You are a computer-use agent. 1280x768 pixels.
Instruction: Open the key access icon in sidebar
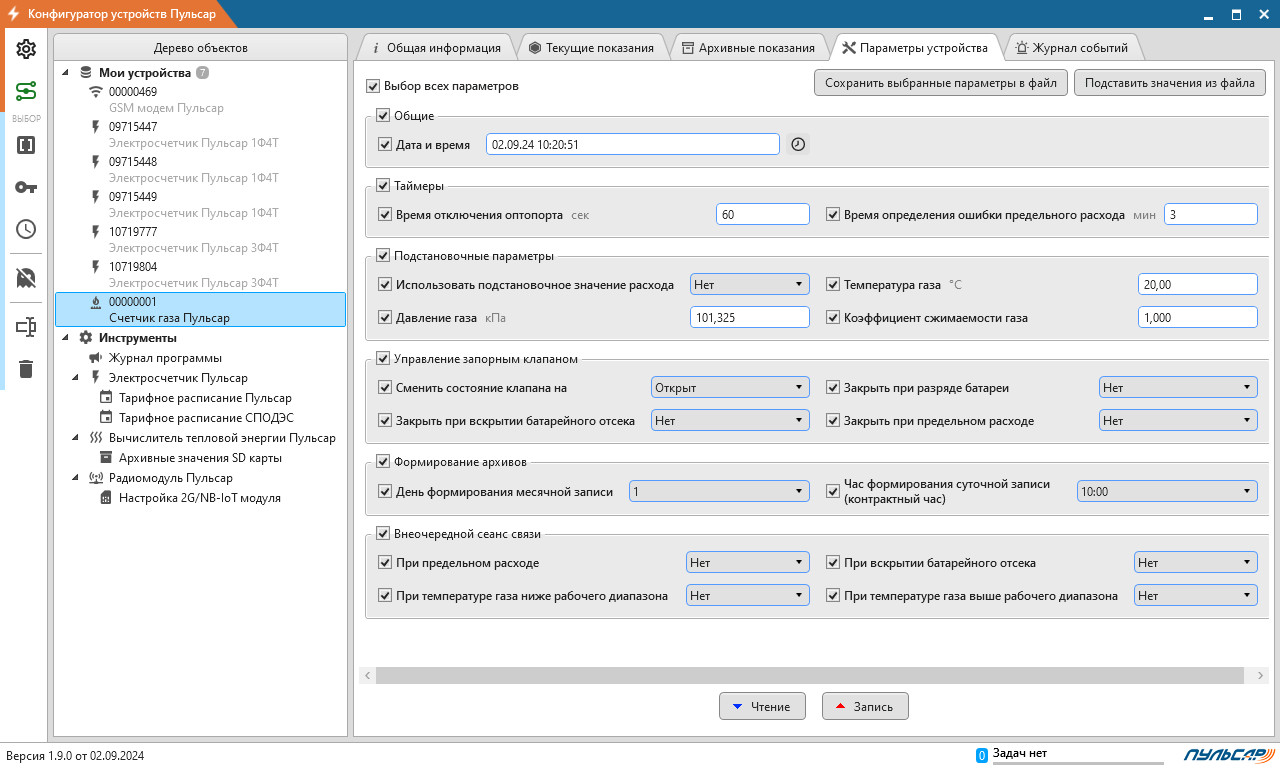coord(26,187)
